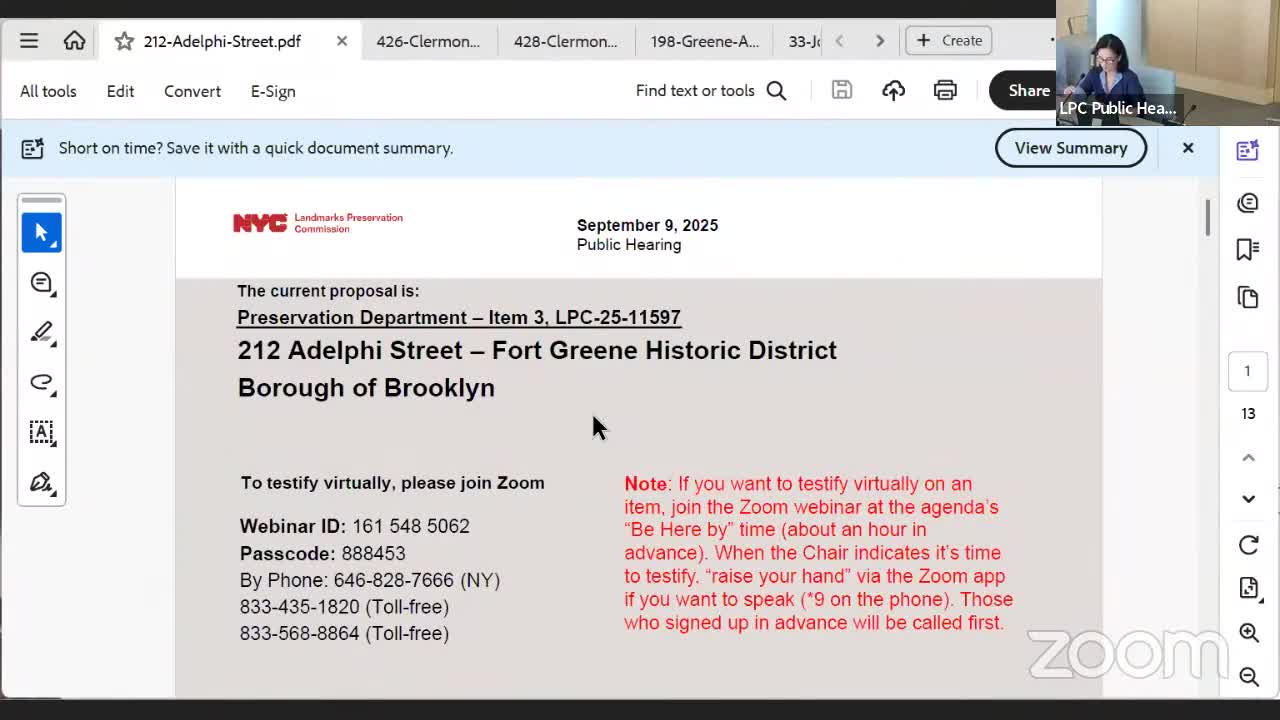1280x720 pixels.
Task: Print the document
Action: pyautogui.click(x=945, y=91)
